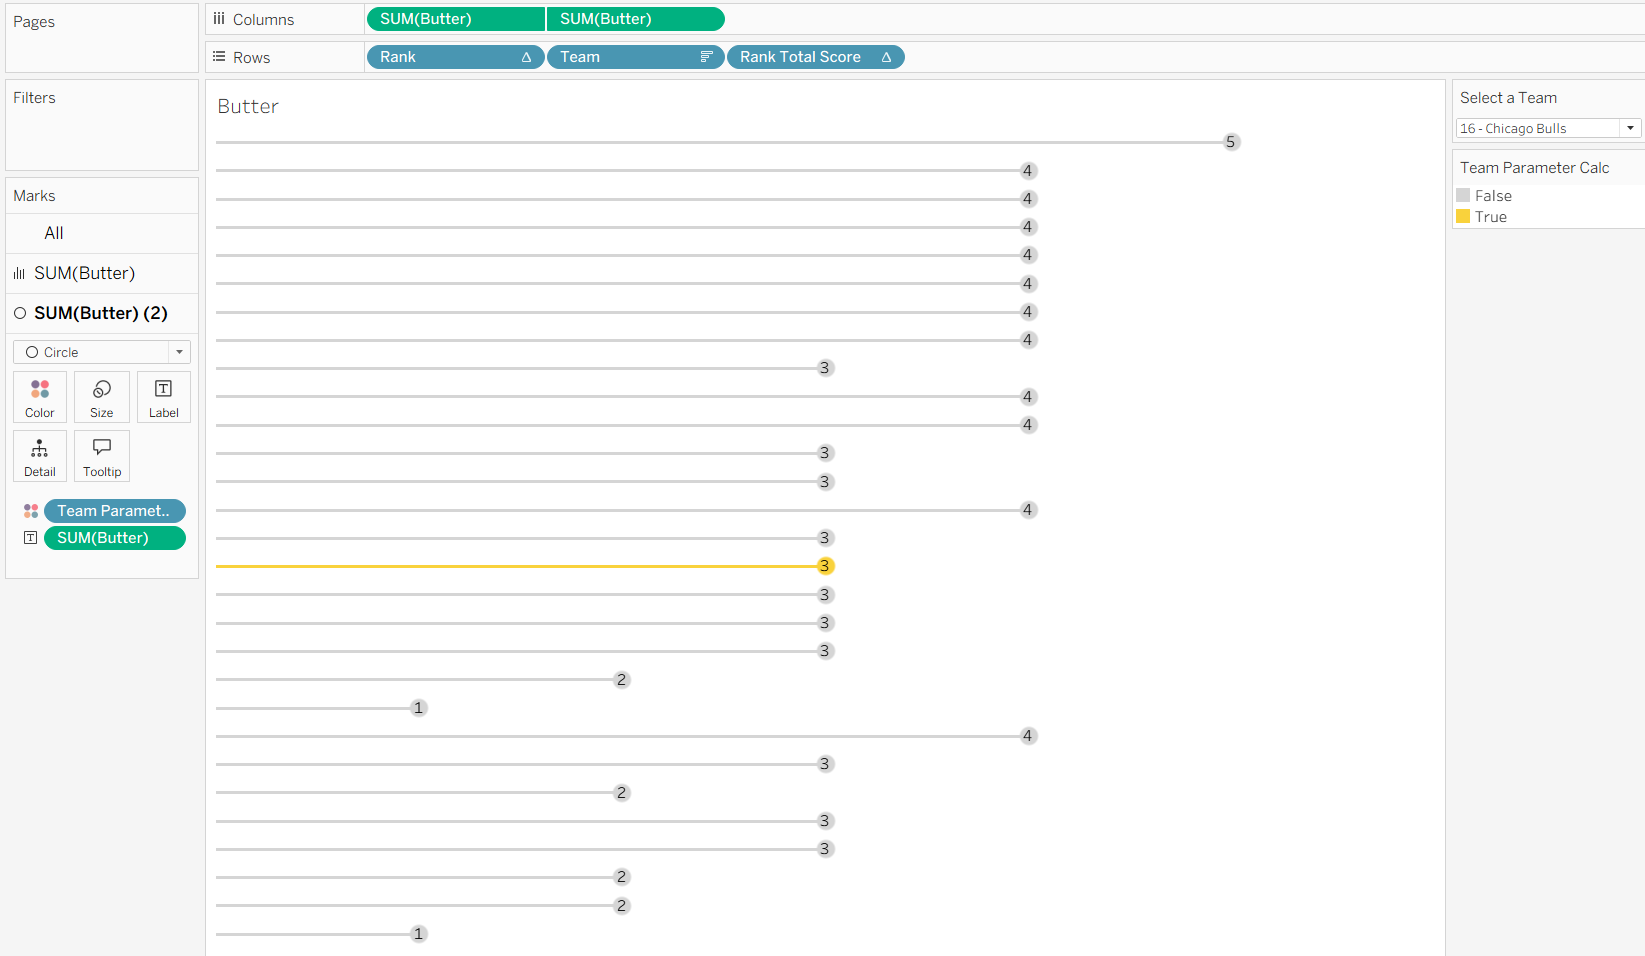The image size is (1645, 956).
Task: Open the Circle mark type dropdown
Action: click(x=102, y=352)
